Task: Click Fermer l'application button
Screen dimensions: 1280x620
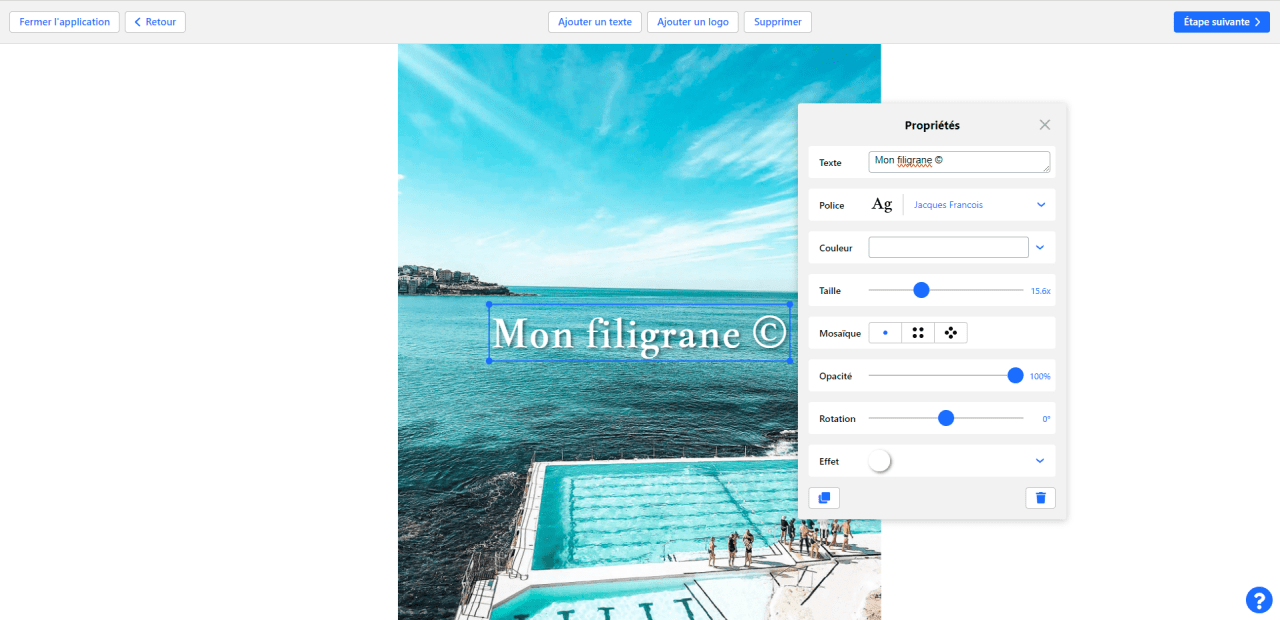Action: [x=65, y=22]
